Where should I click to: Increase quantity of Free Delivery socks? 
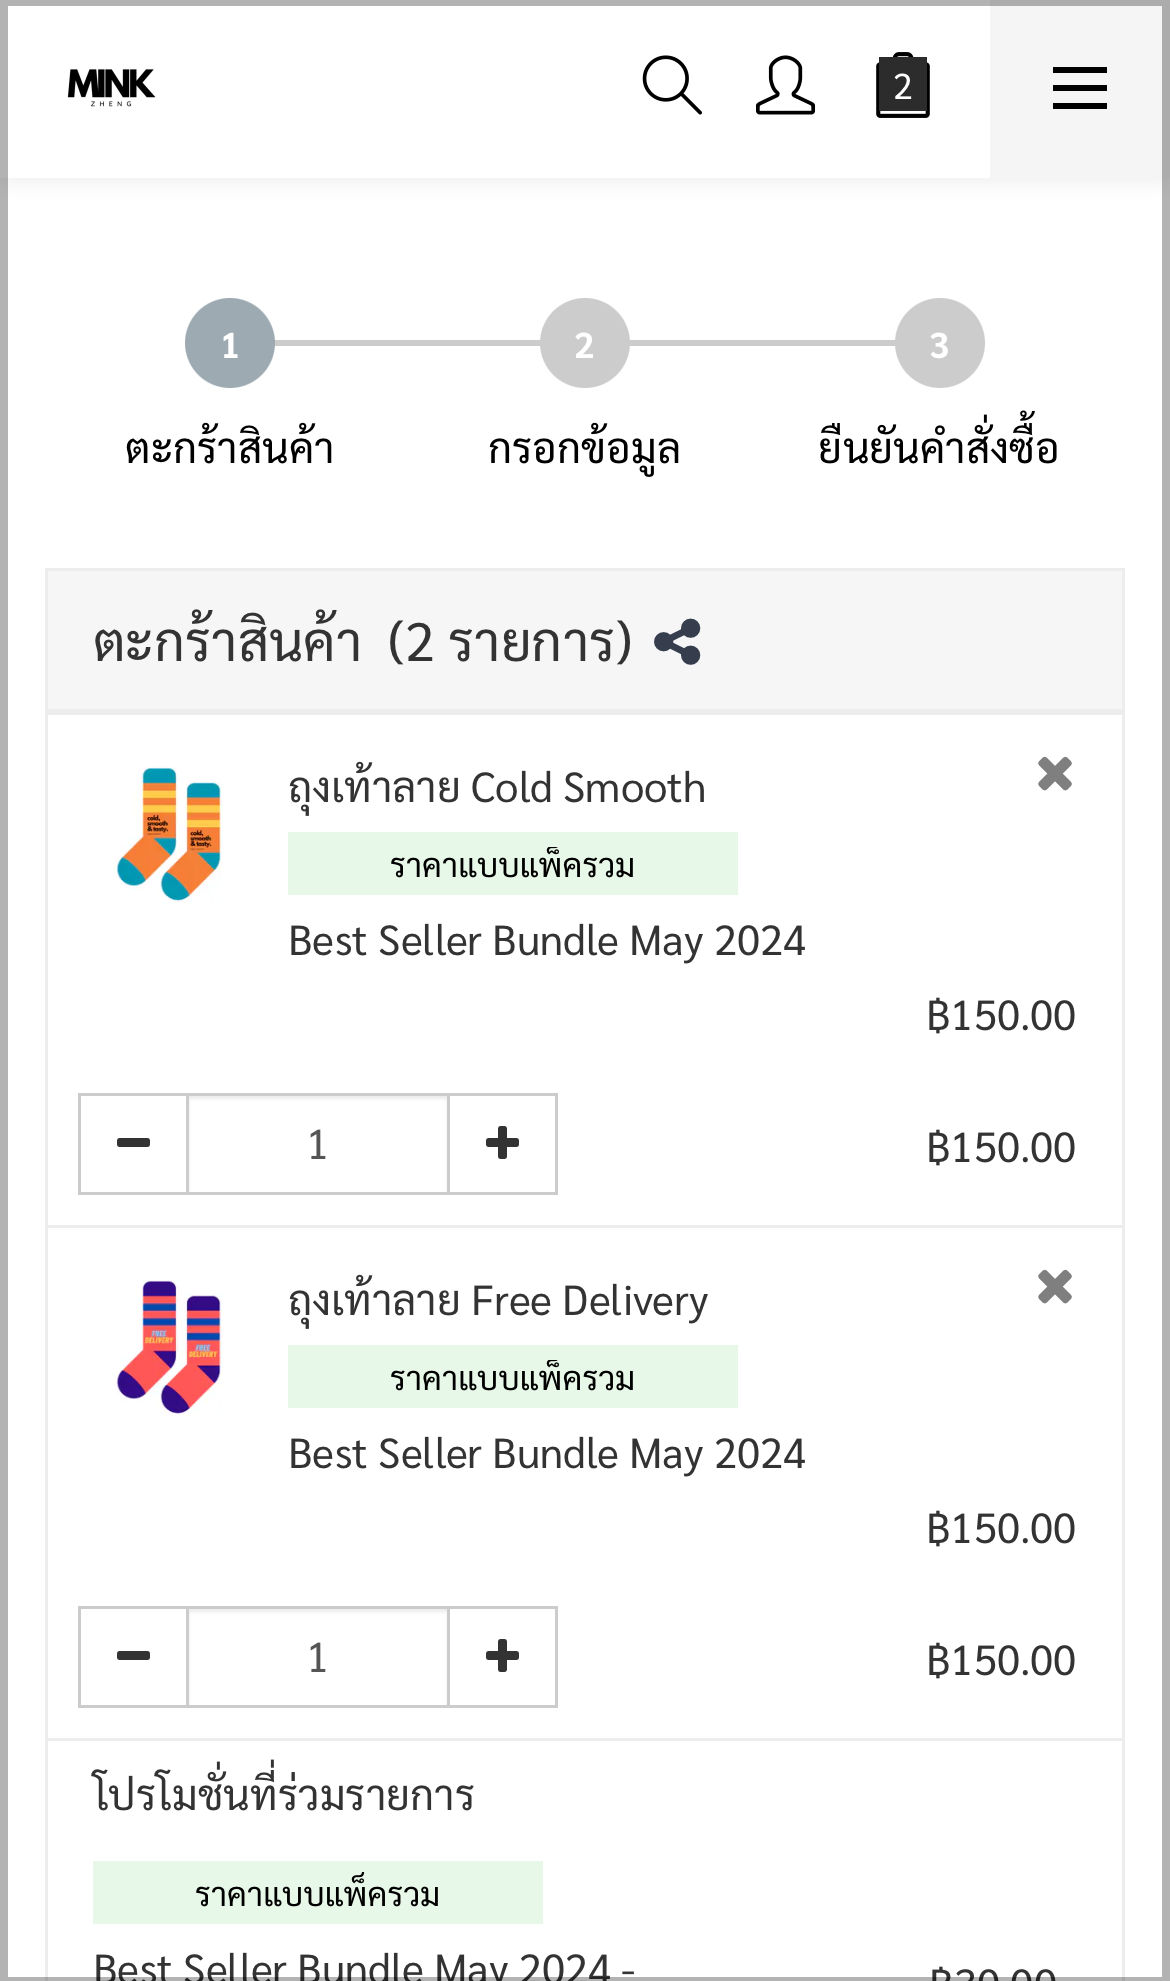click(502, 1656)
